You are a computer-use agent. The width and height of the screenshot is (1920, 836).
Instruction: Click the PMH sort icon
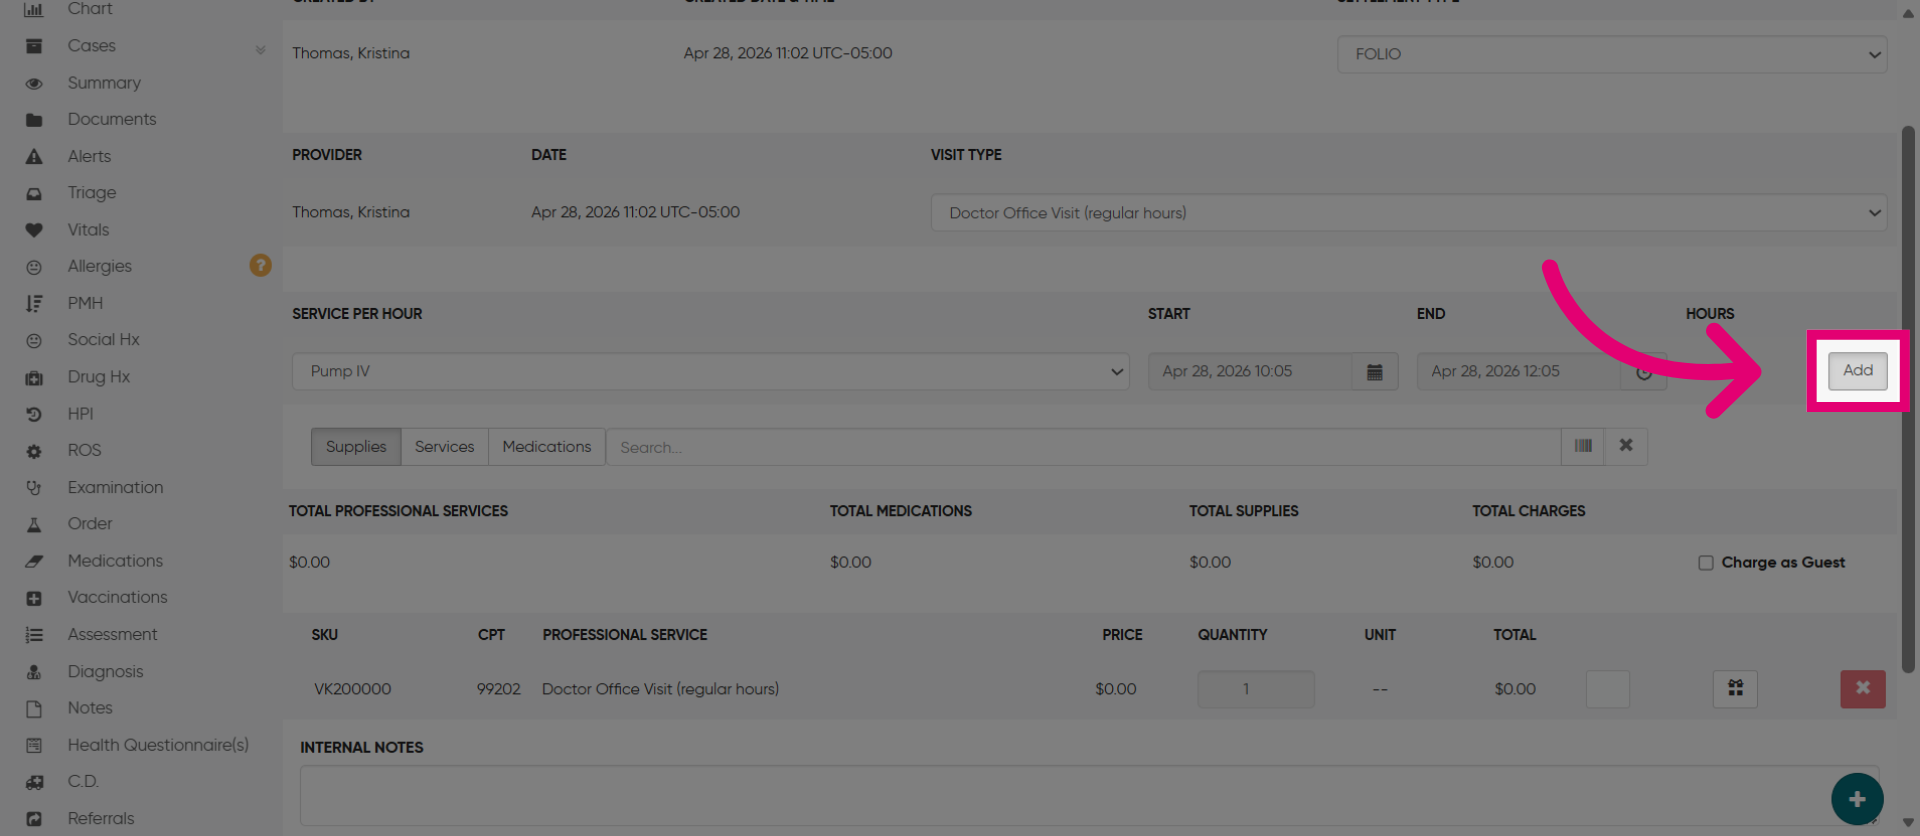pos(33,303)
